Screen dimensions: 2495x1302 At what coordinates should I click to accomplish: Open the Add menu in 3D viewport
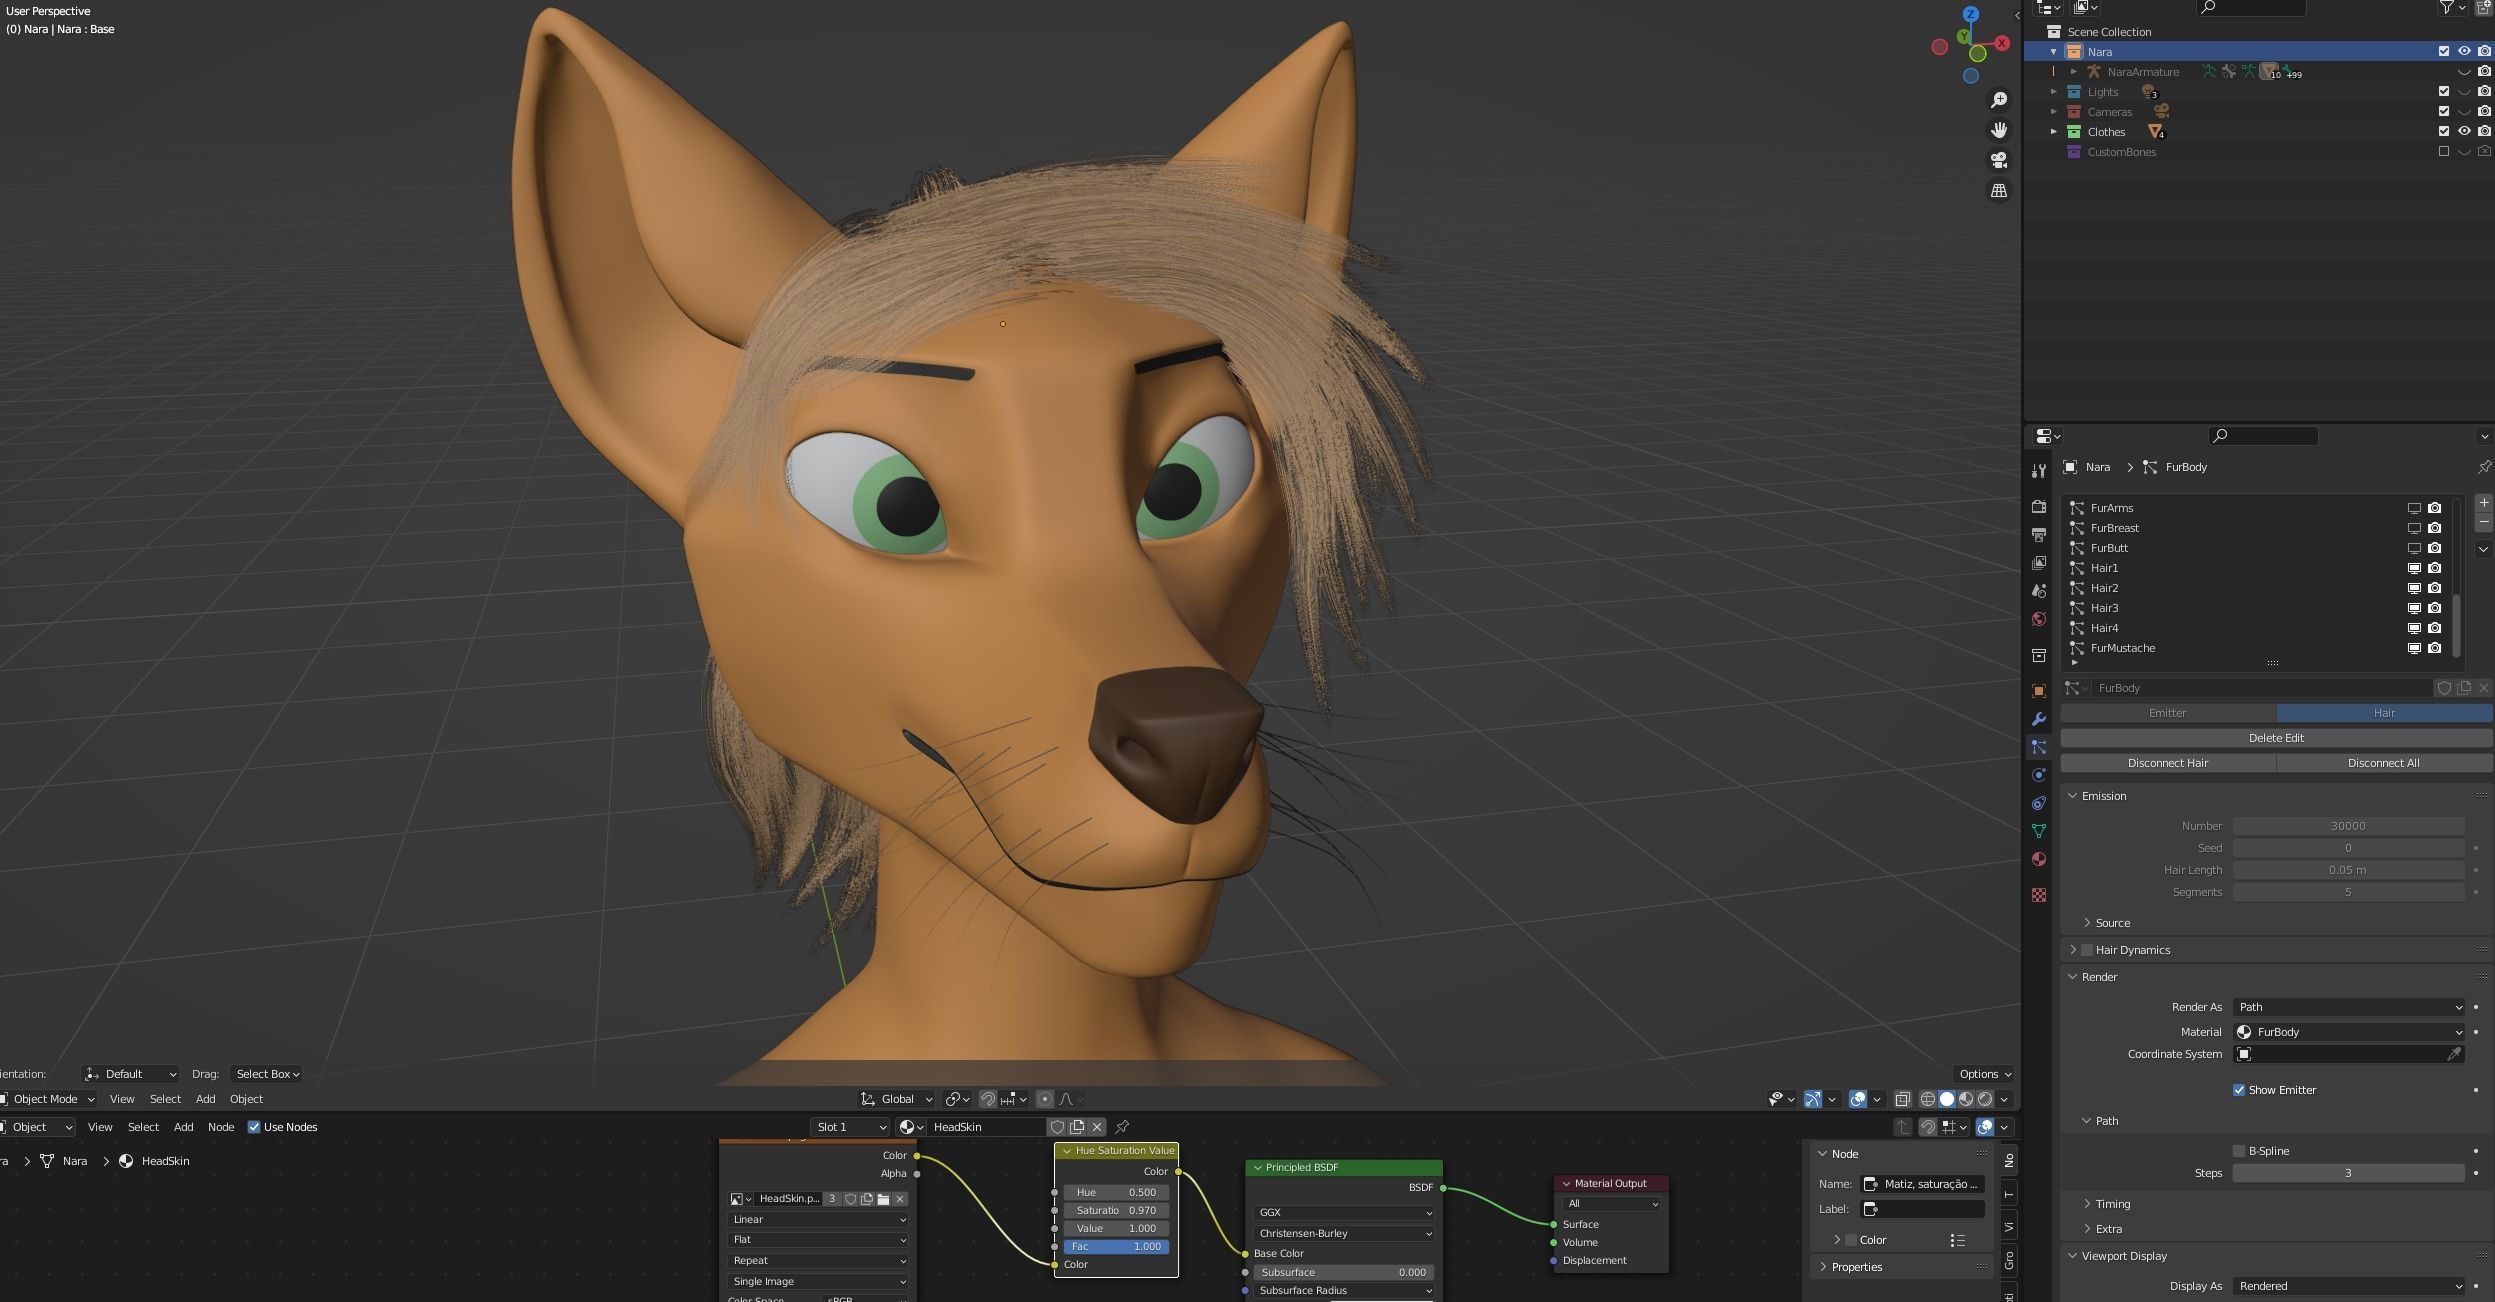click(205, 1099)
